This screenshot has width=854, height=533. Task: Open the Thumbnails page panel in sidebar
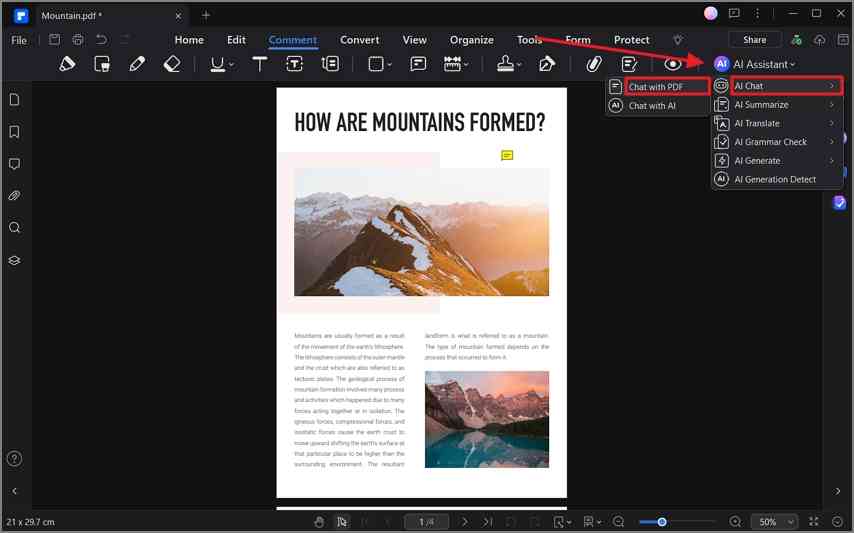pyautogui.click(x=15, y=100)
